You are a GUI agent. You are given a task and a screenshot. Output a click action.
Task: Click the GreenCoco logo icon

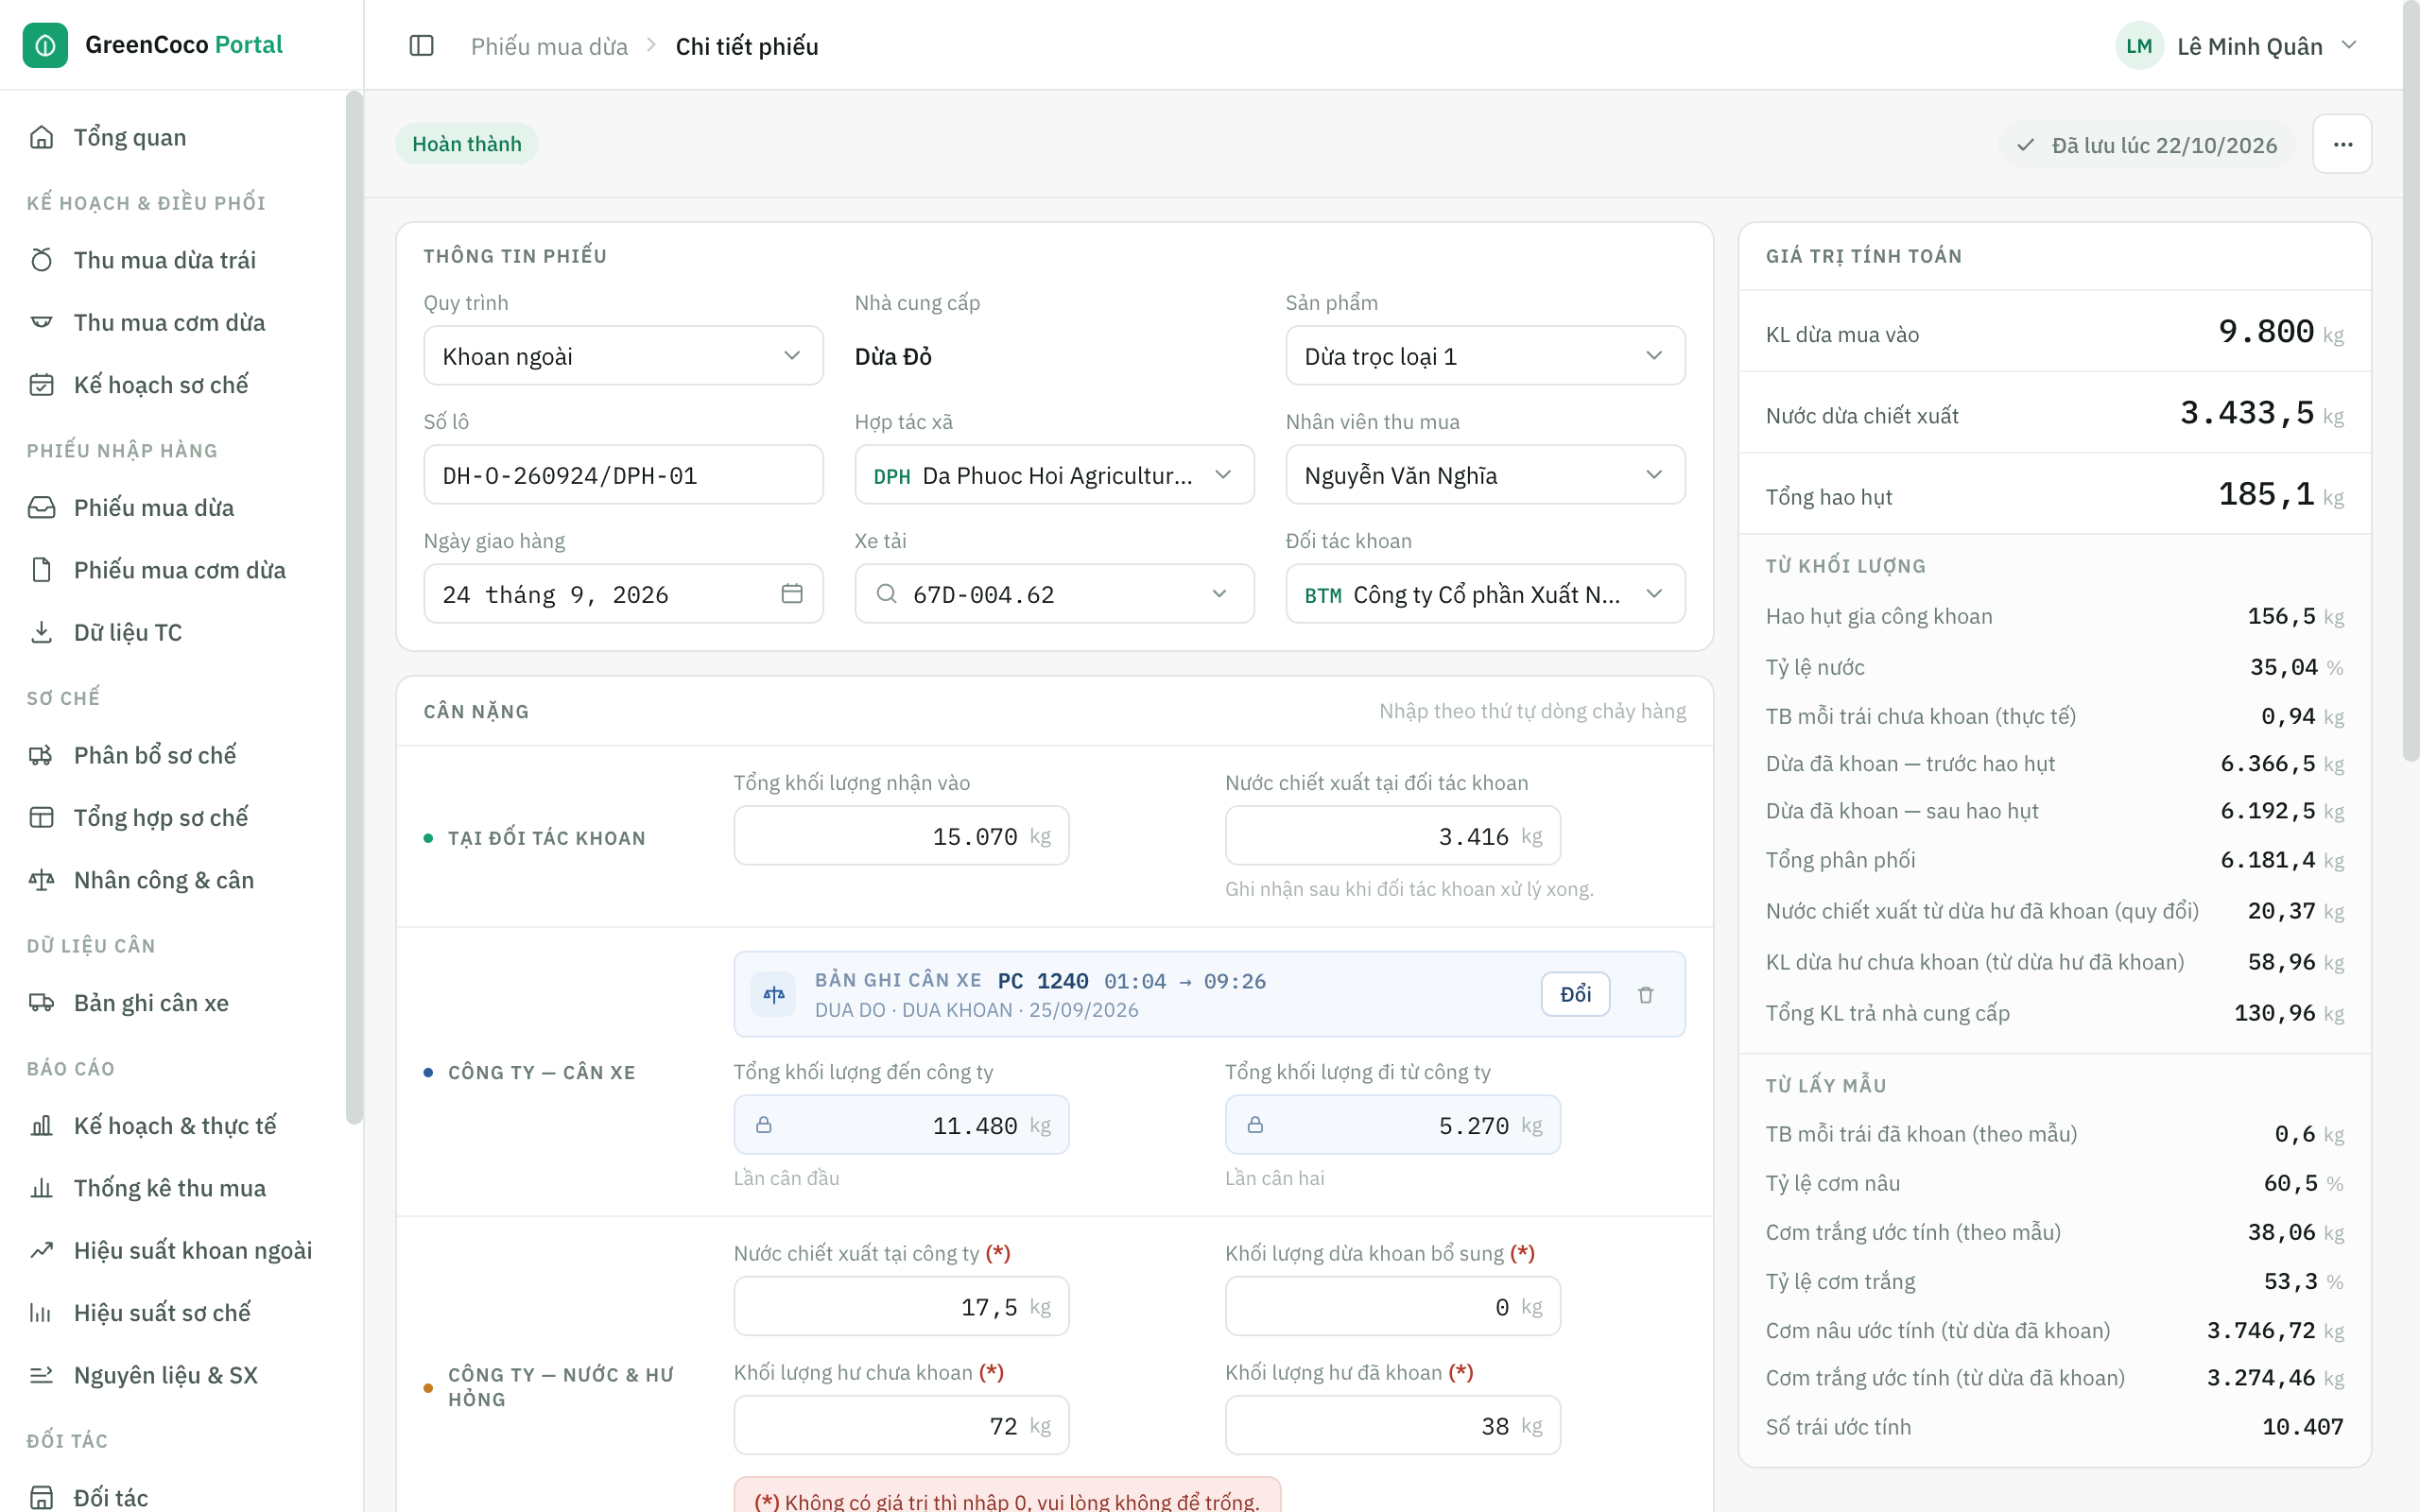pyautogui.click(x=45, y=45)
